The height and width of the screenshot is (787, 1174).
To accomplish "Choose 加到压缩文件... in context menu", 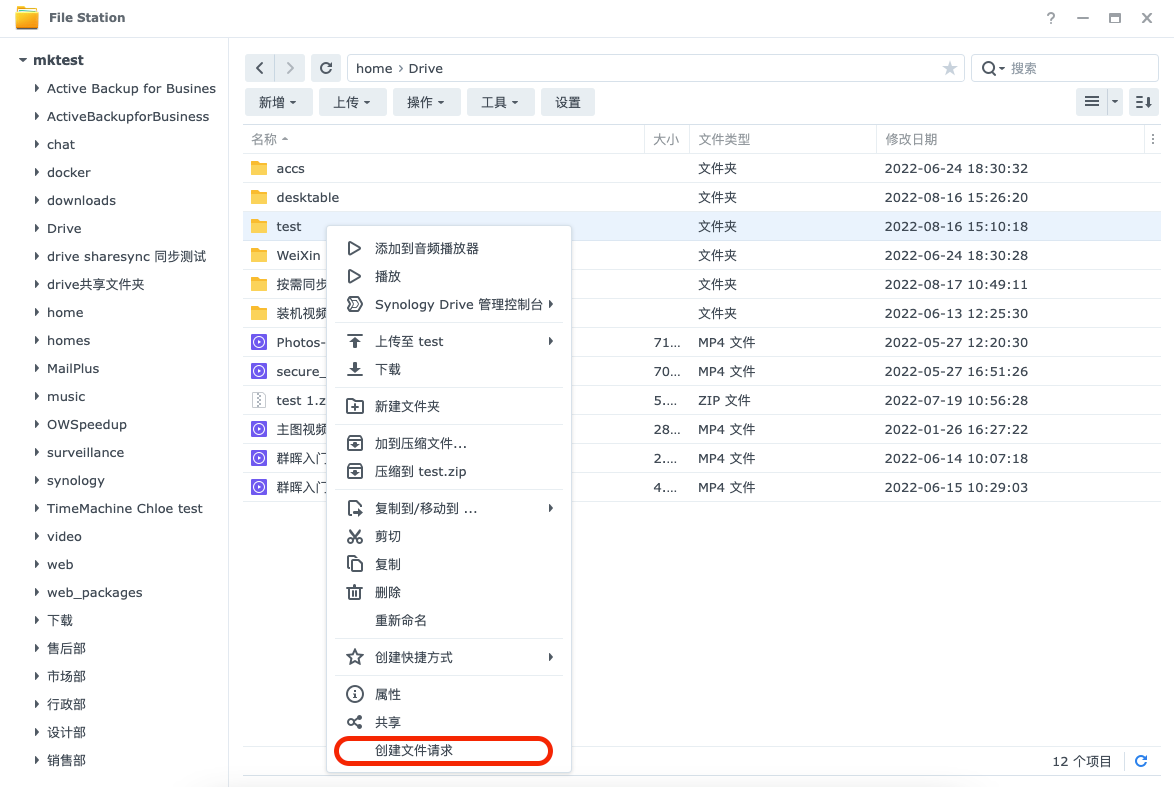I will [x=448, y=443].
